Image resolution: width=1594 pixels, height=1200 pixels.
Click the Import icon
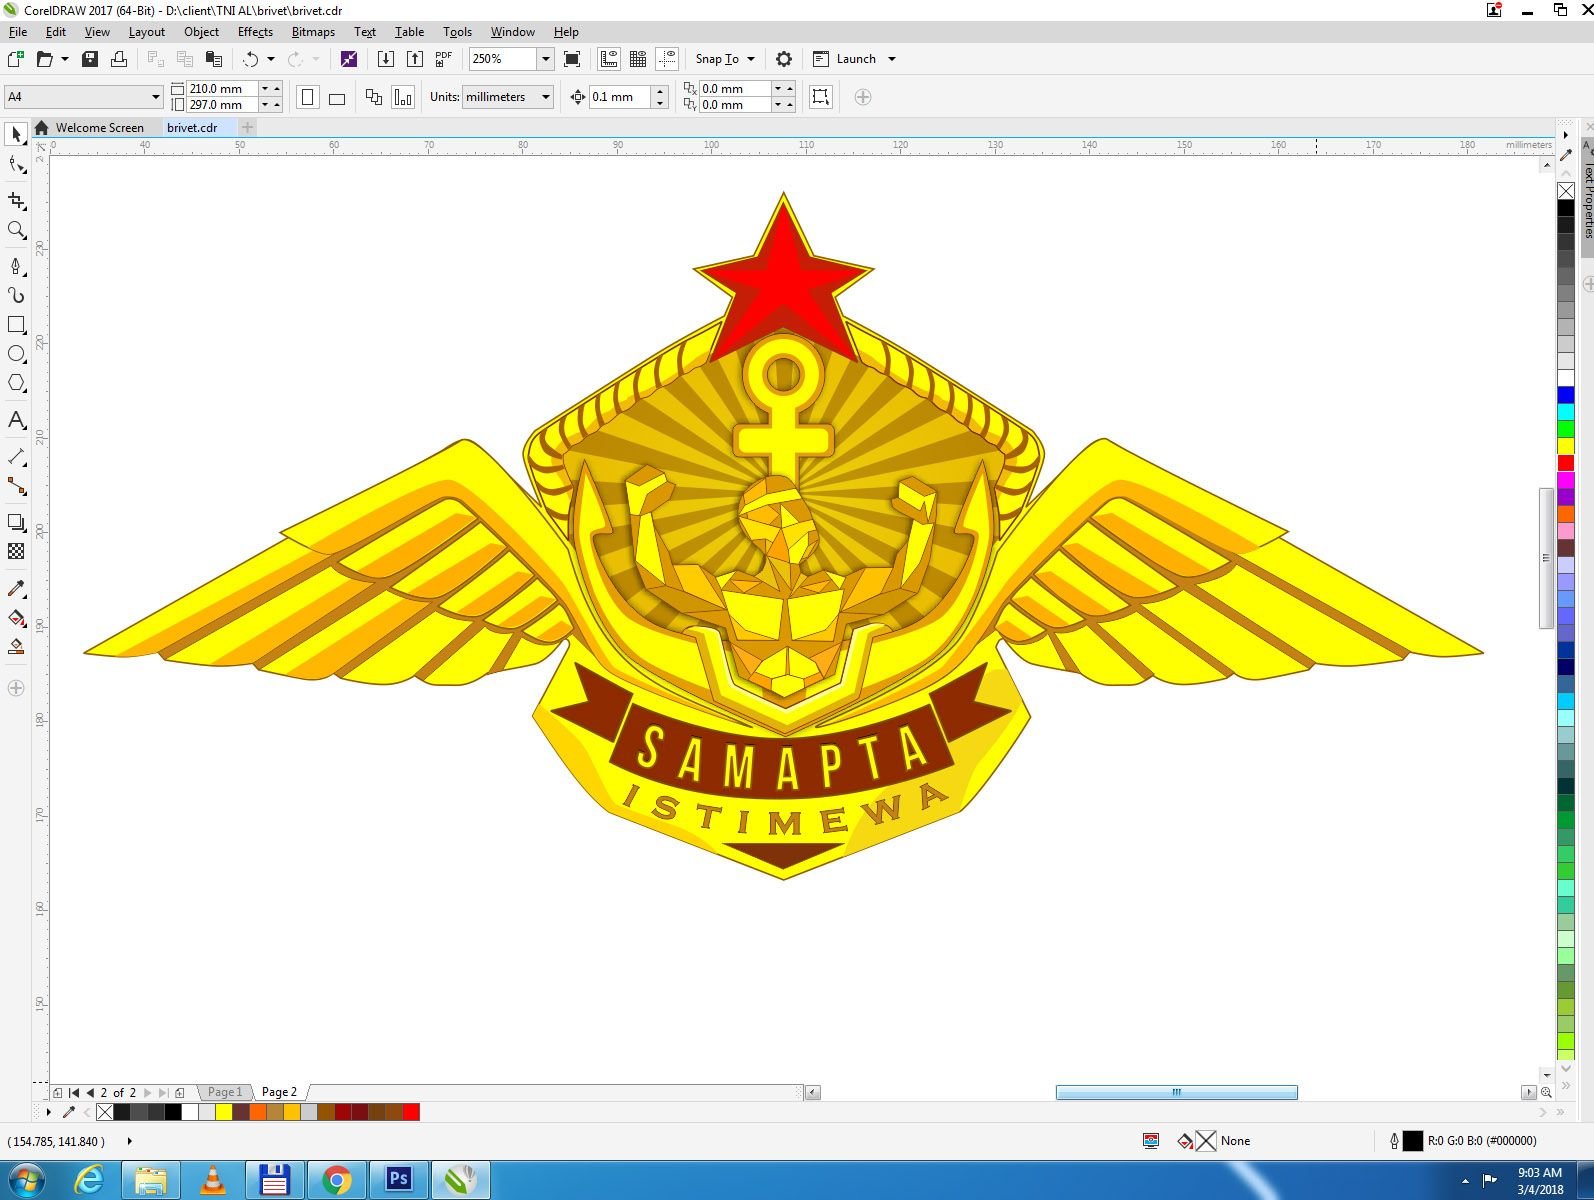pos(385,59)
